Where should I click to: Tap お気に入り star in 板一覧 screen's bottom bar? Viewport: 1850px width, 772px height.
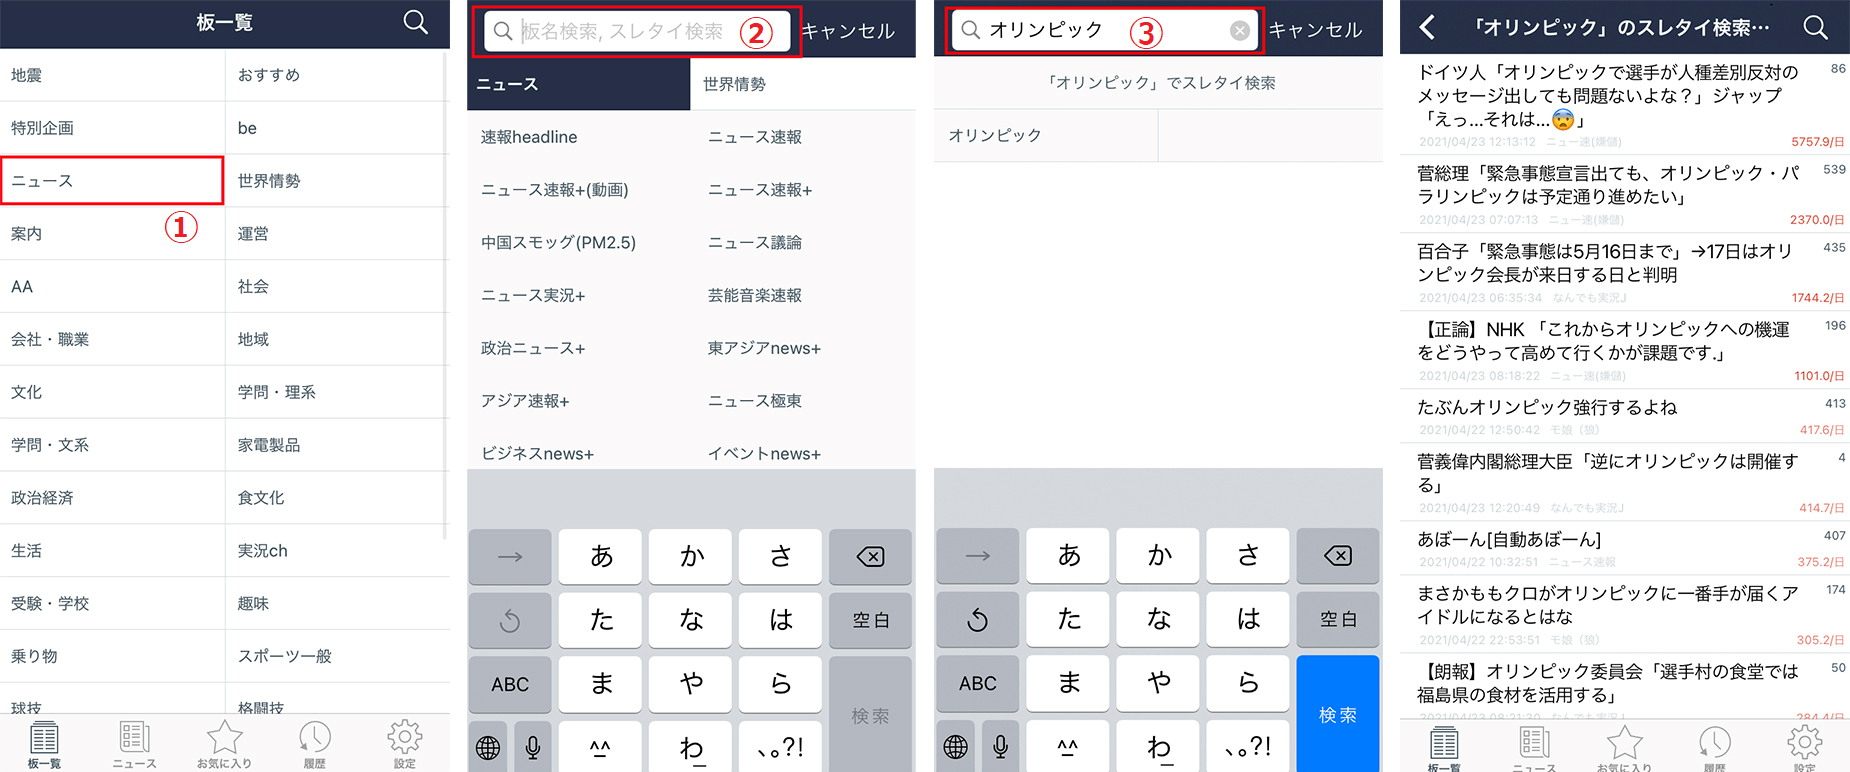coord(224,743)
